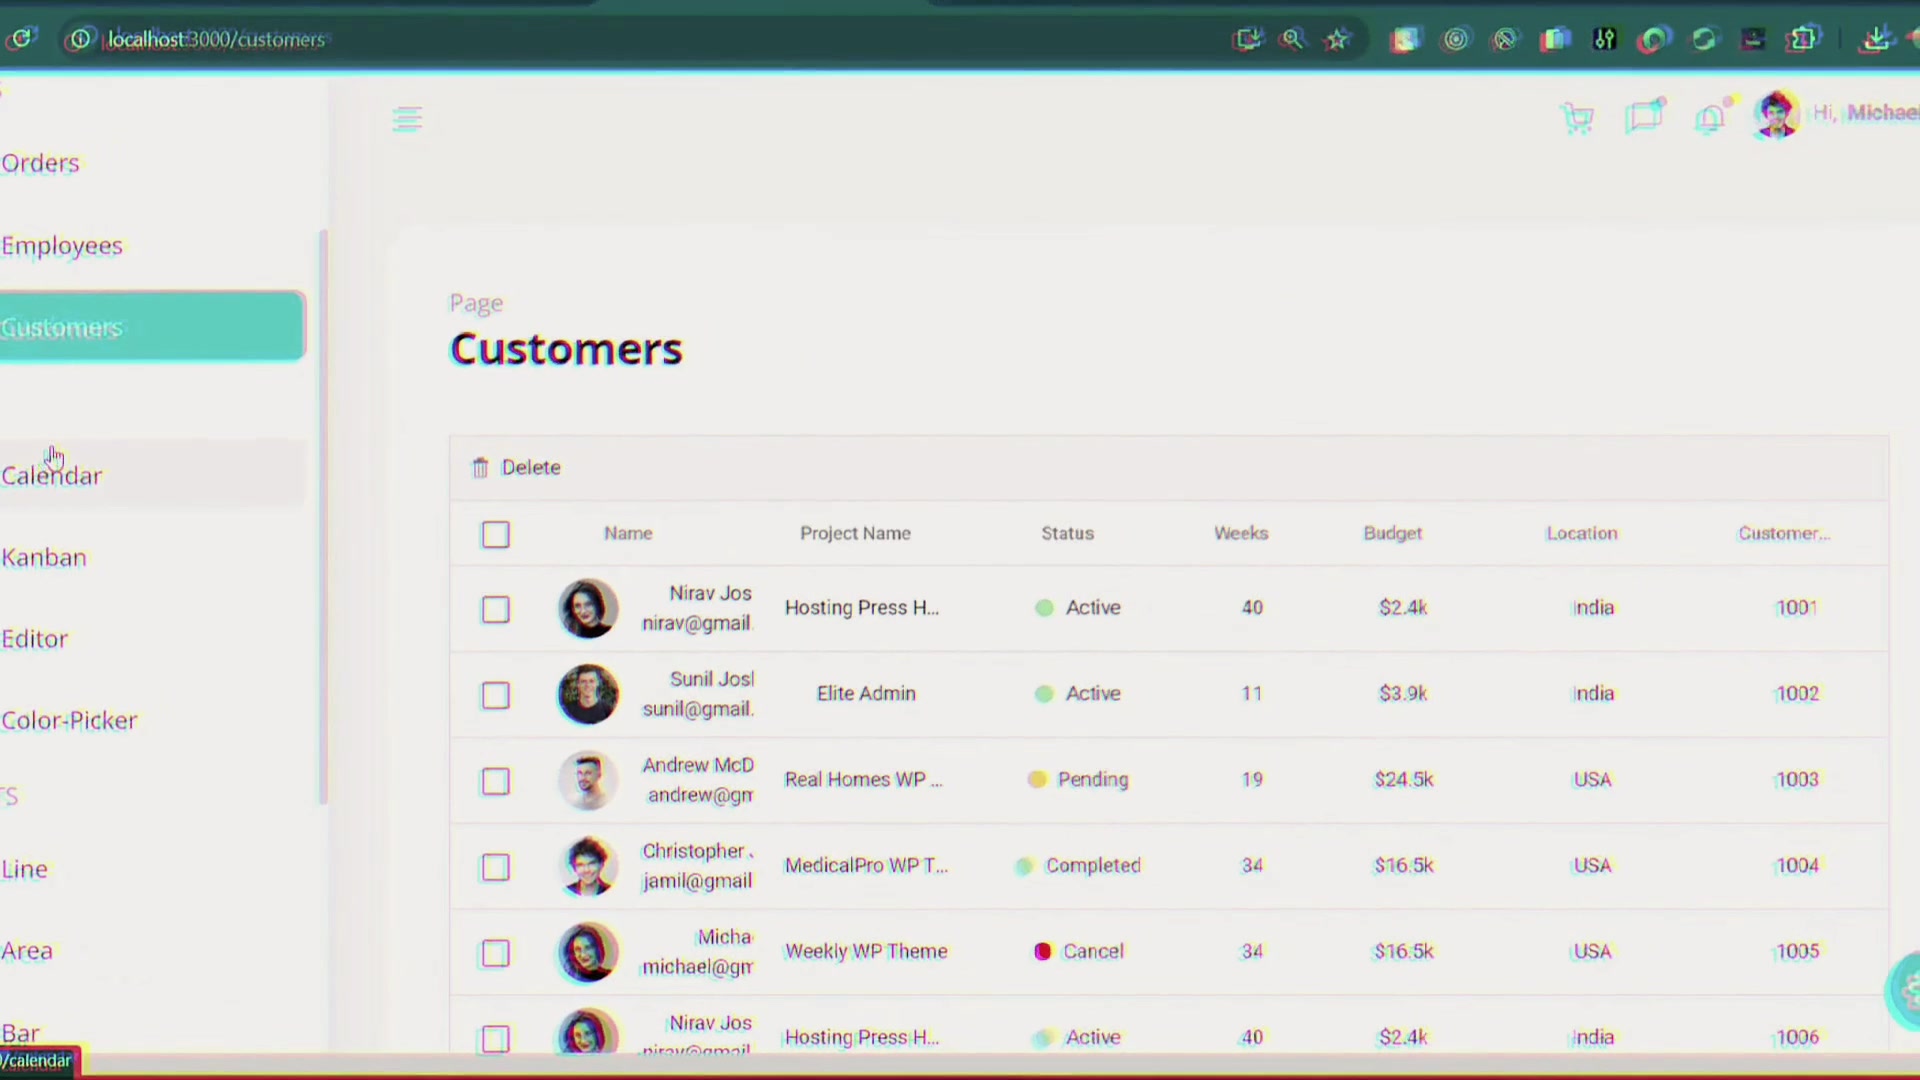Viewport: 1920px width, 1080px height.
Task: Check the Weekly WP Theme row
Action: coord(496,953)
